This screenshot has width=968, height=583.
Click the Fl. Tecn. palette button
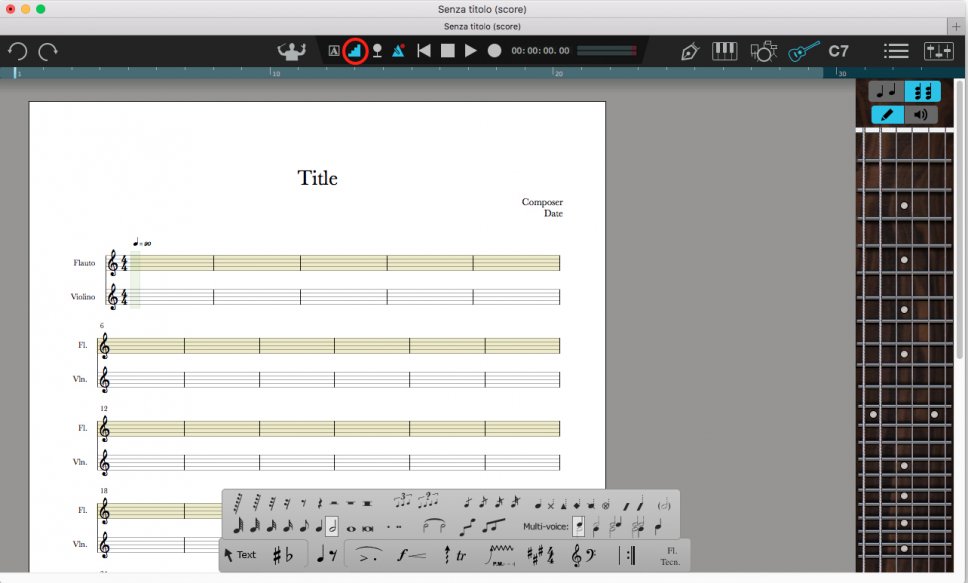(x=670, y=555)
